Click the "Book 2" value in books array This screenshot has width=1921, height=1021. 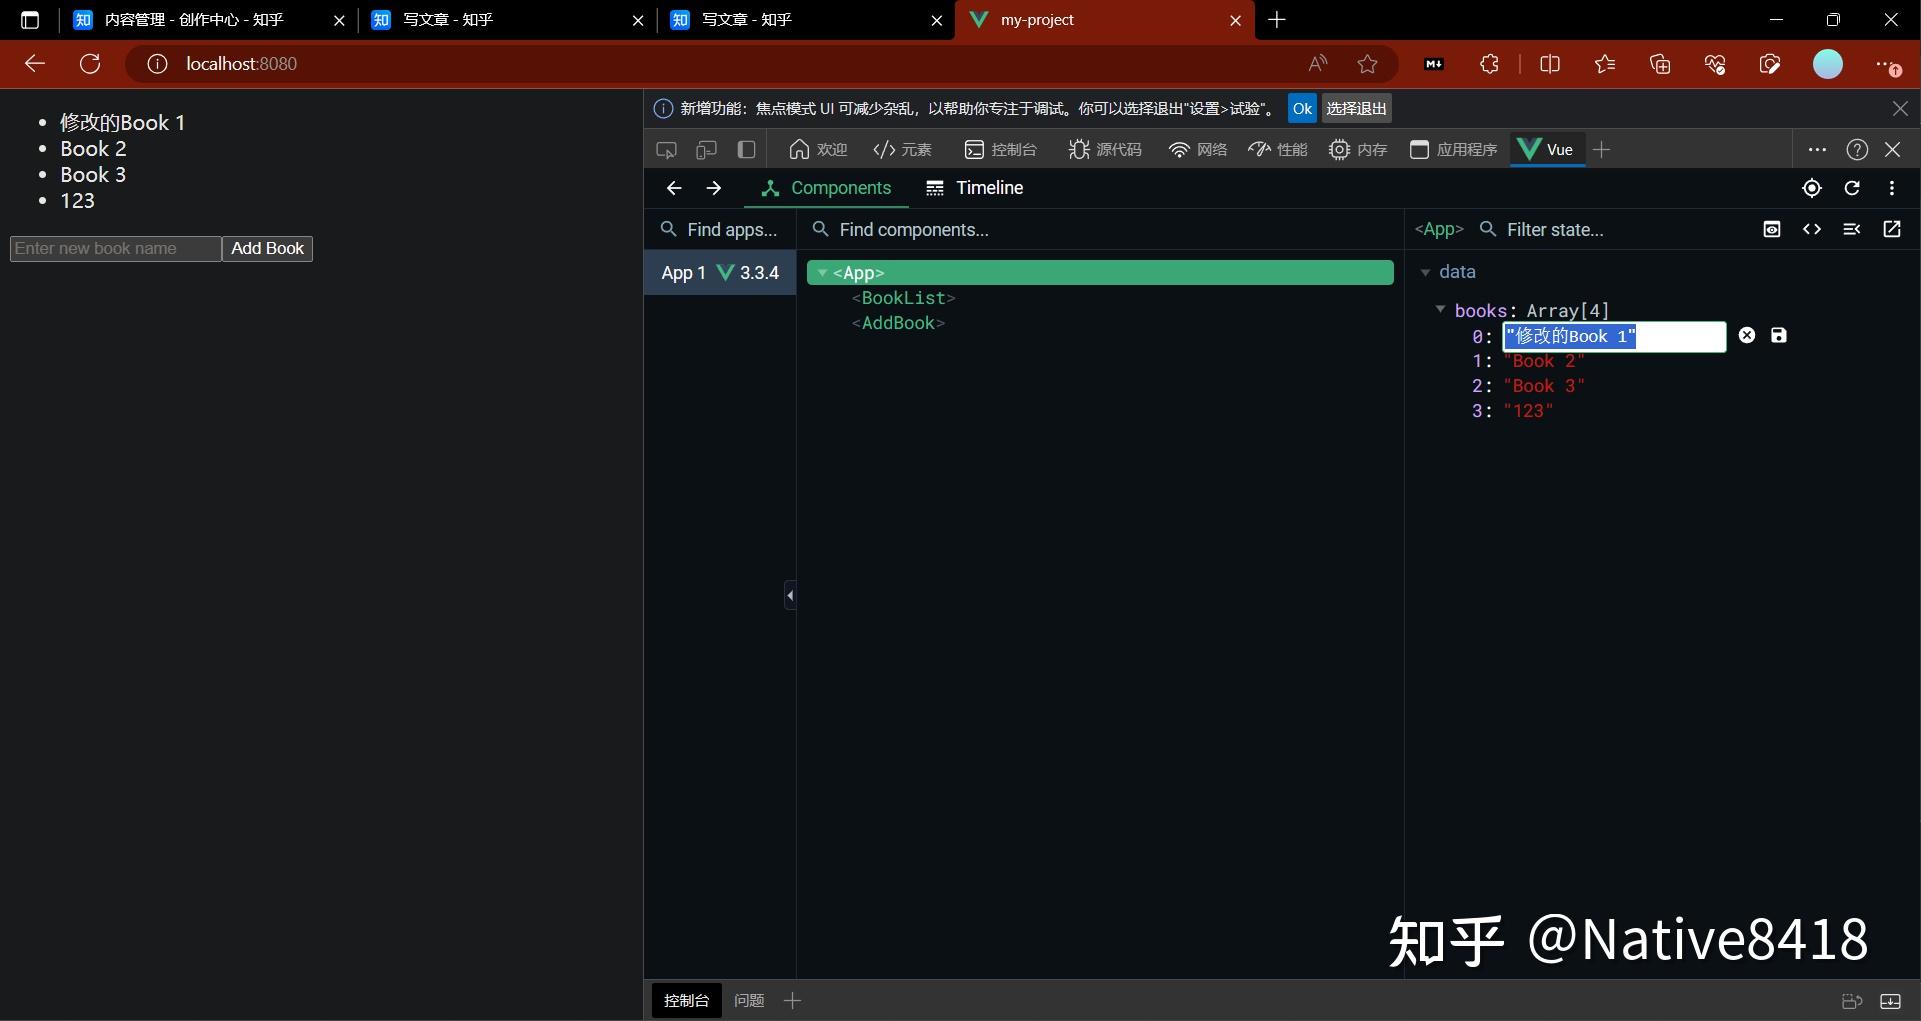[x=1544, y=361]
